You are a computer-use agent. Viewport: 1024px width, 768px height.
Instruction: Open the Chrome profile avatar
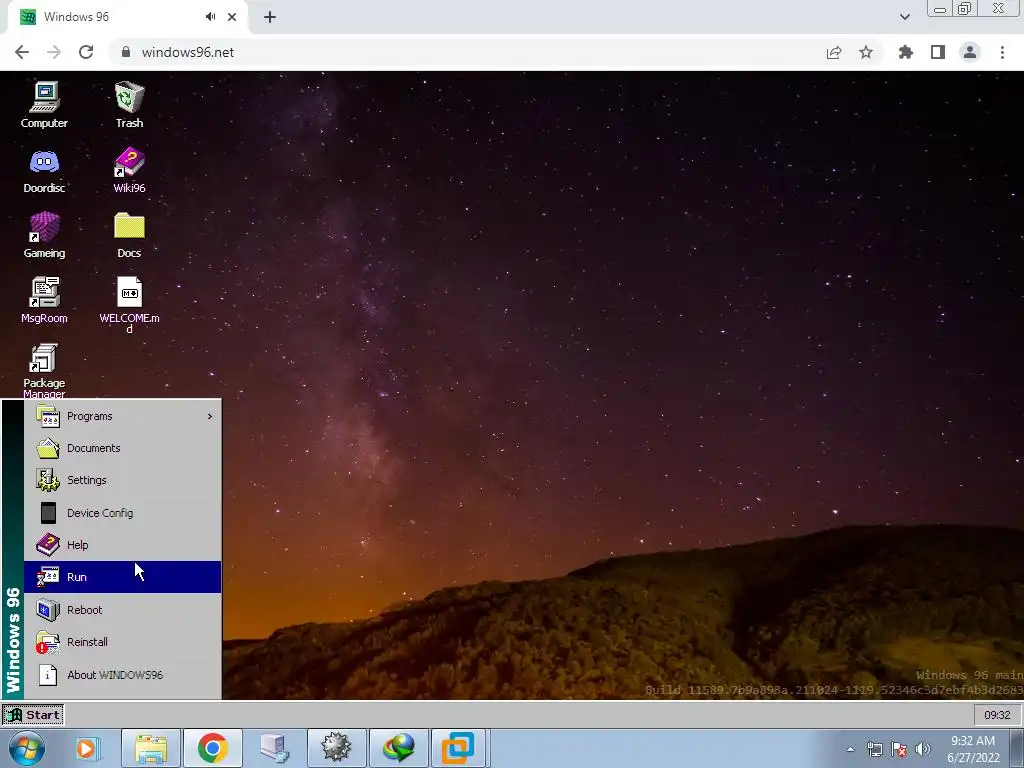[x=970, y=52]
